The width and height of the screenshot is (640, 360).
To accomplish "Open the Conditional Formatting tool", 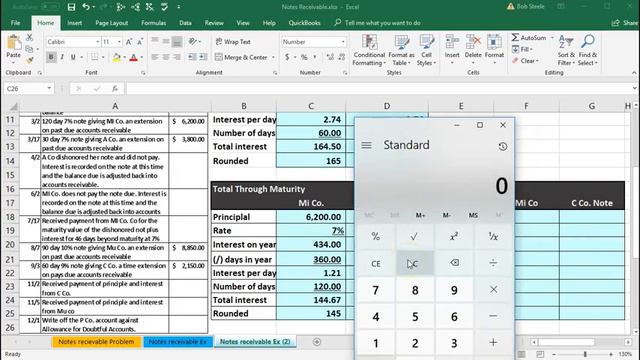I will (x=369, y=50).
